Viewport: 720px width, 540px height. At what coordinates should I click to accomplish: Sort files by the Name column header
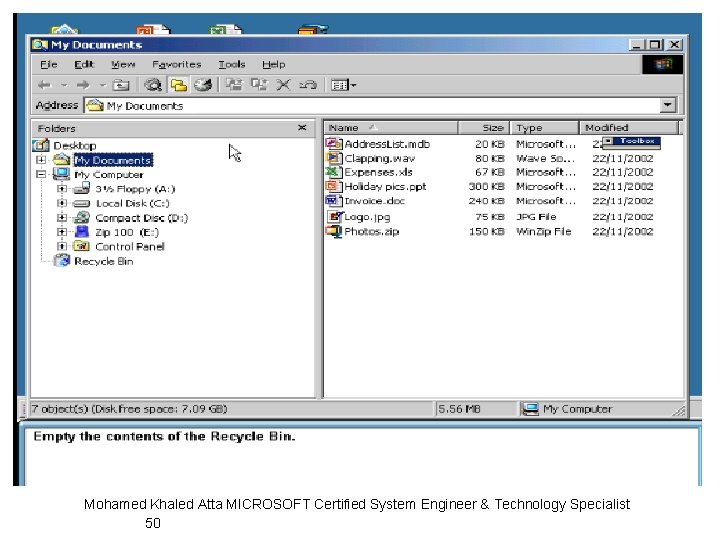coord(391,128)
